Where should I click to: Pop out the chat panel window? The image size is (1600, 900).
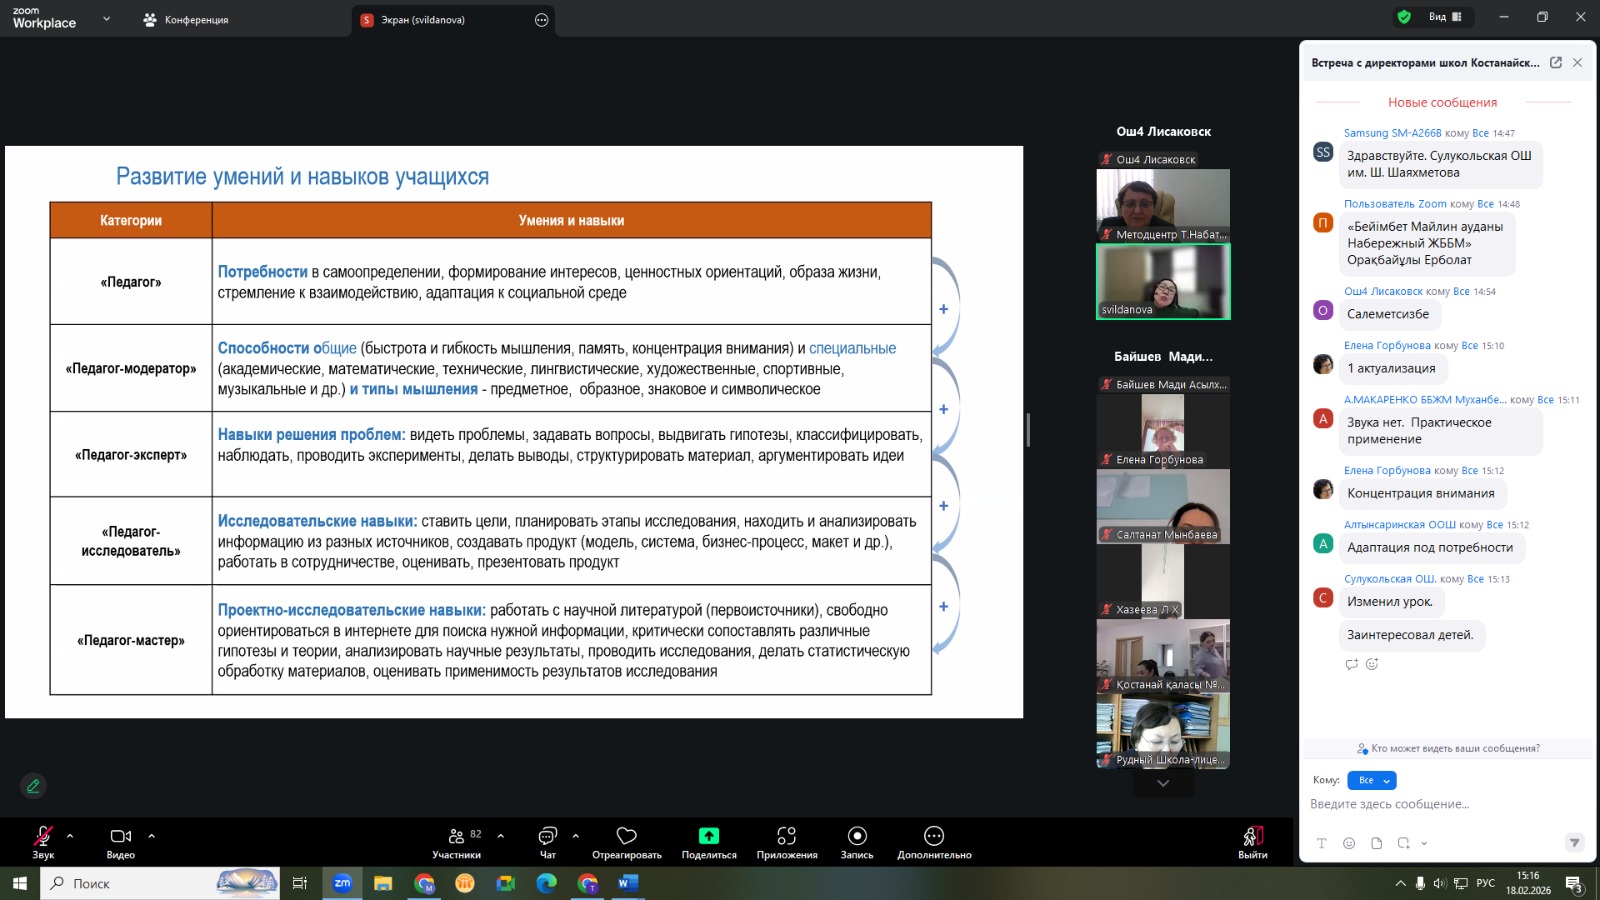(x=1556, y=62)
